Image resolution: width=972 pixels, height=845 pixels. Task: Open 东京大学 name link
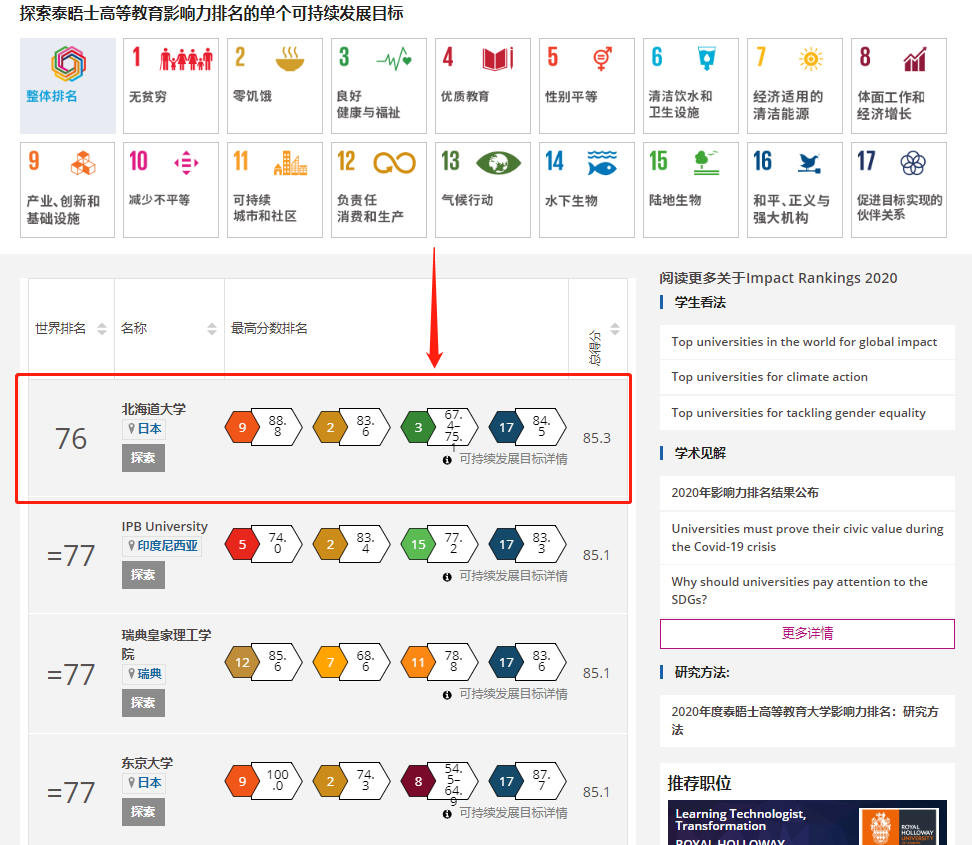coord(147,763)
